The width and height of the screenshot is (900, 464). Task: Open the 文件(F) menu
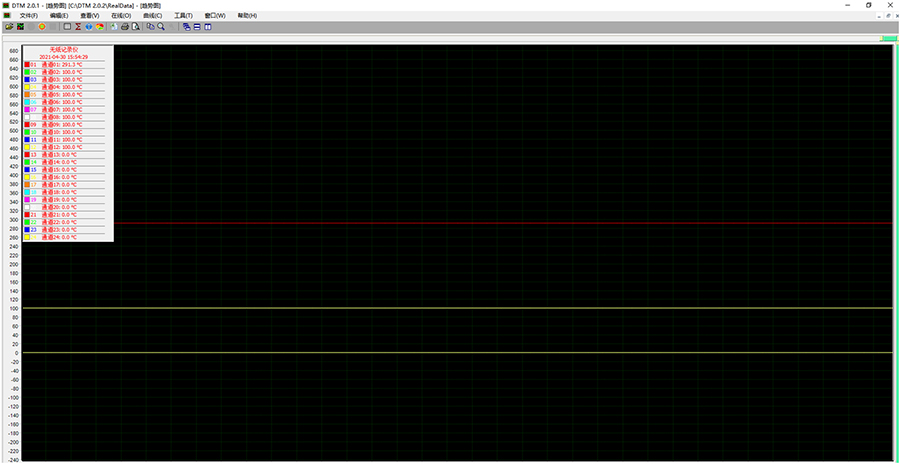coord(29,16)
